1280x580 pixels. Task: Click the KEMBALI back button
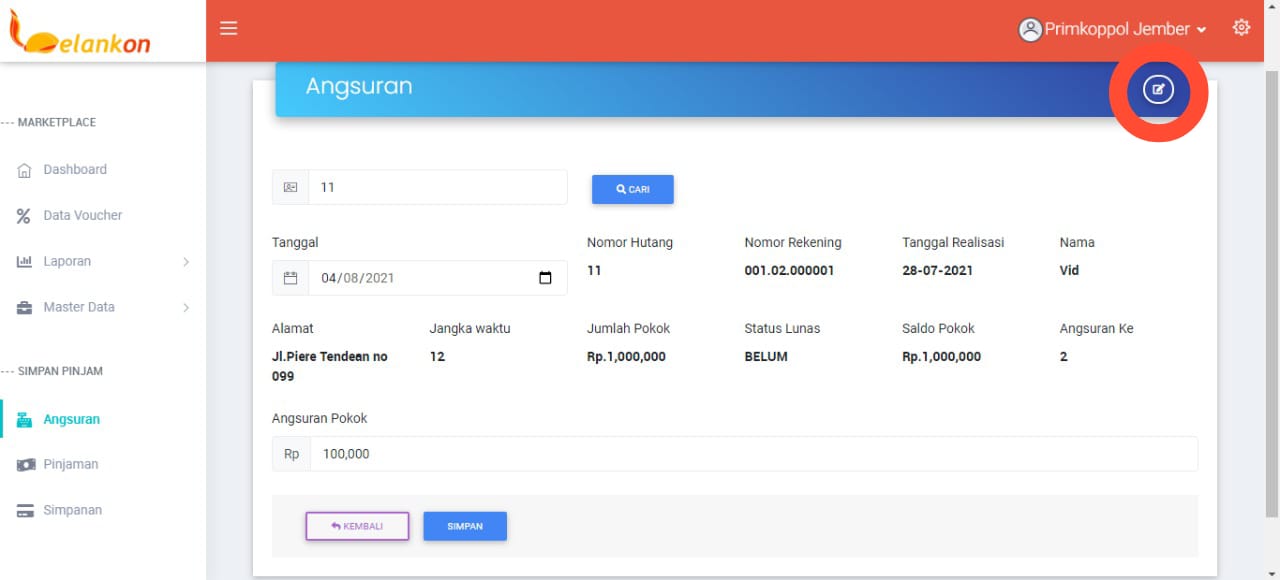(x=357, y=526)
